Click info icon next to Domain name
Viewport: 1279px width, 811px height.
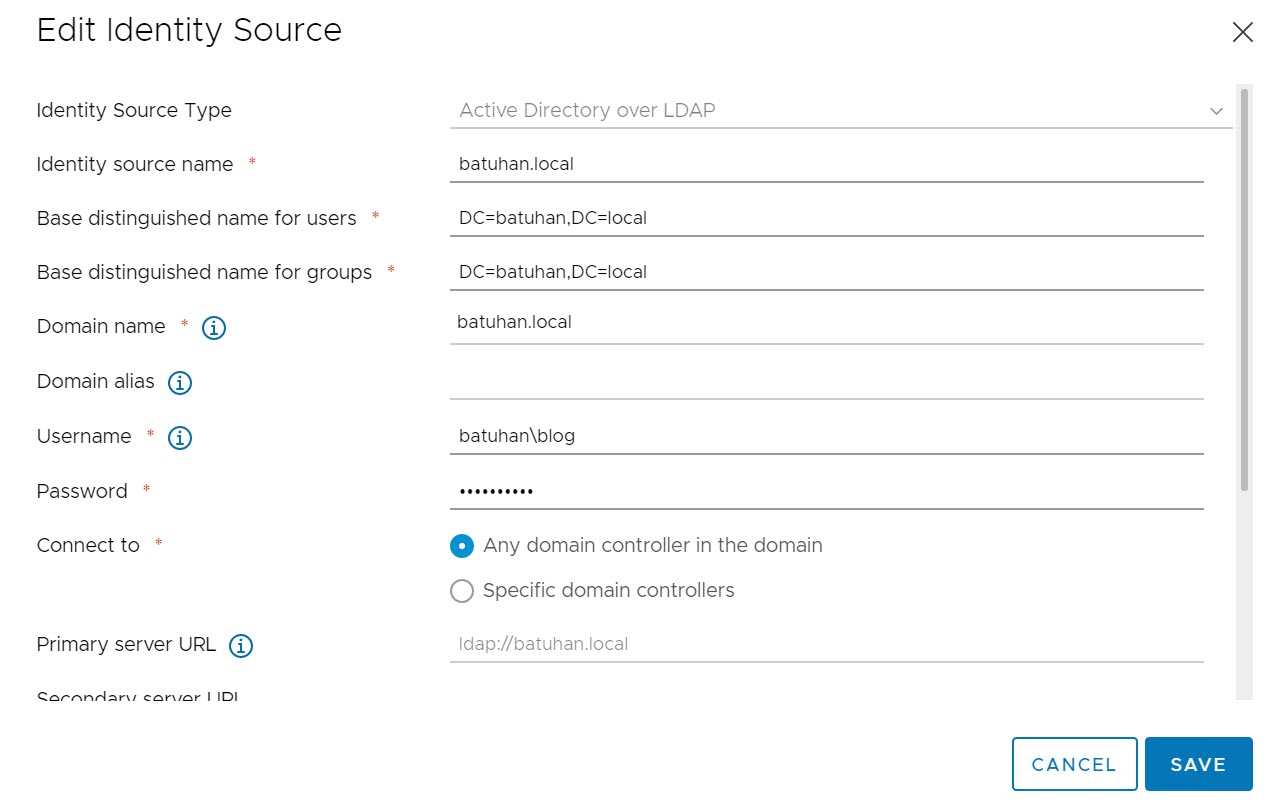(214, 328)
